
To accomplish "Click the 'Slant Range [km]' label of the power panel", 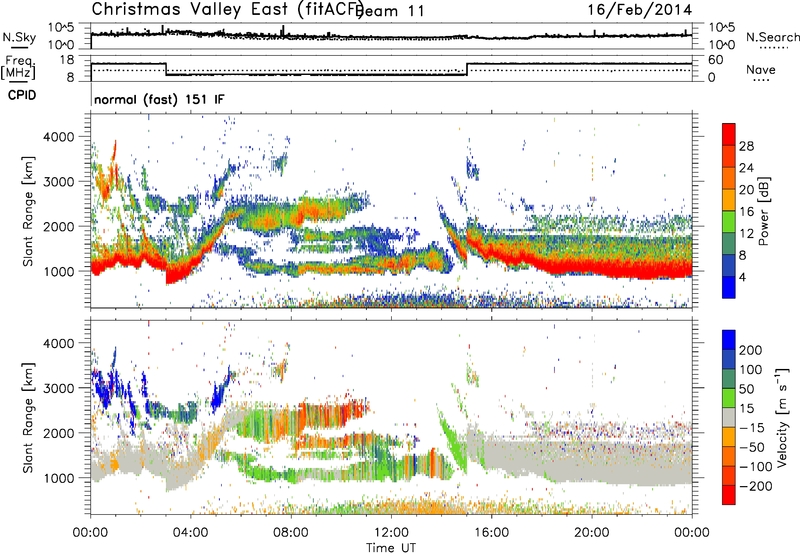I will (28, 211).
